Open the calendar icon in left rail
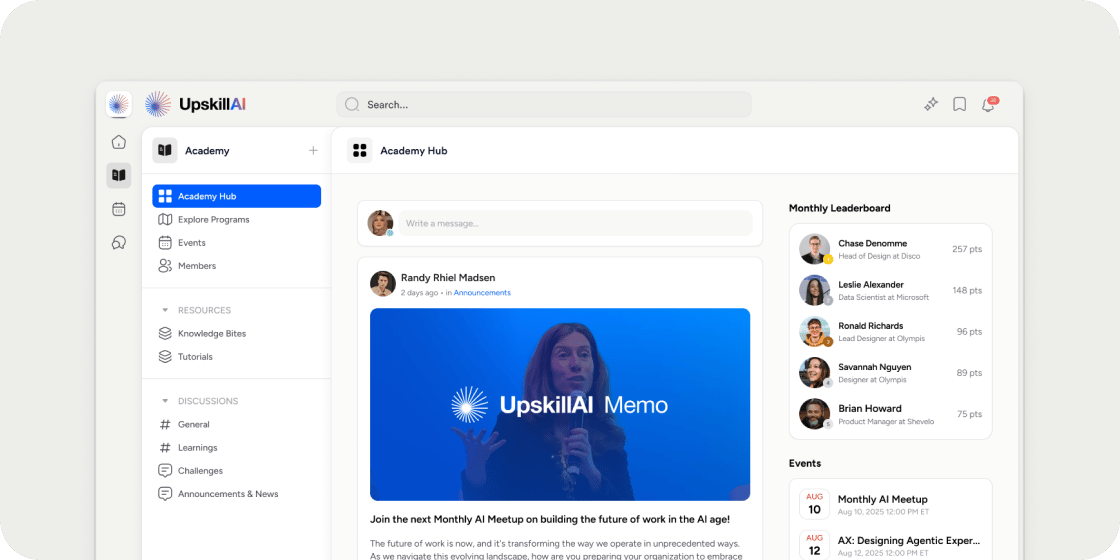This screenshot has width=1120, height=560. point(119,209)
